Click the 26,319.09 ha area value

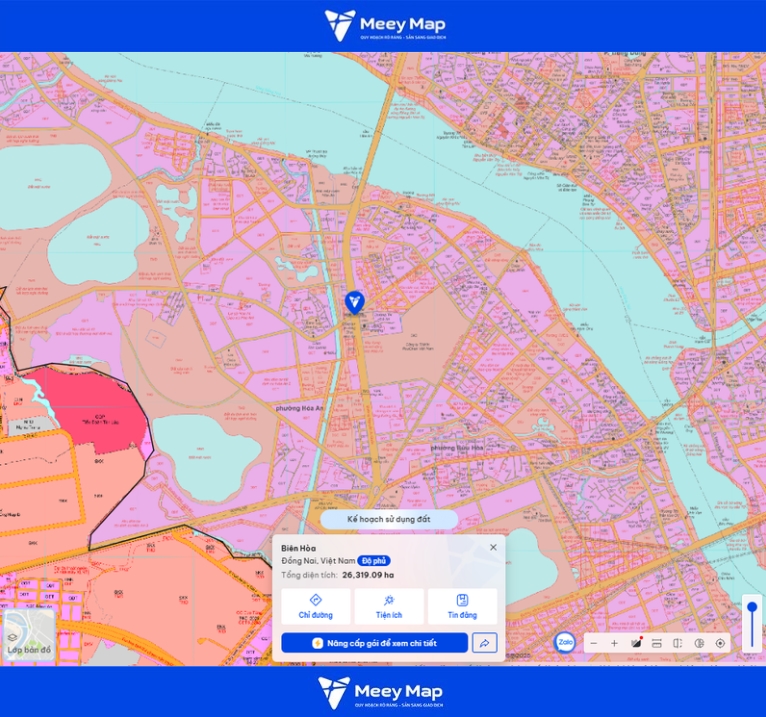(368, 575)
